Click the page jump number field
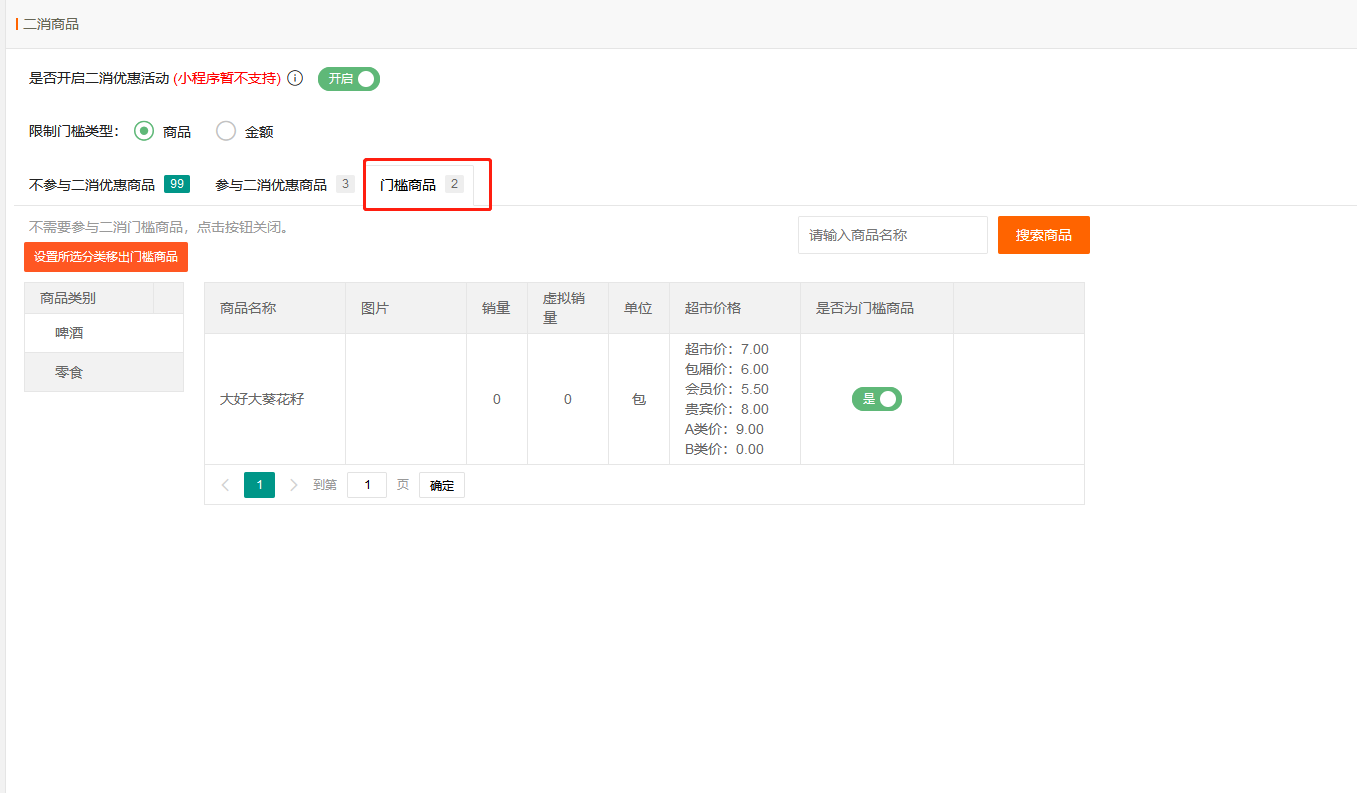The image size is (1357, 793). click(367, 485)
